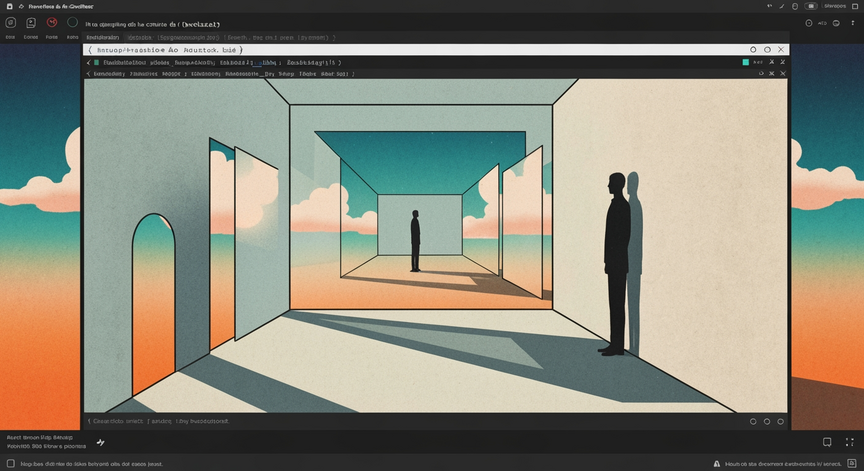Click the text label beside the title bar toggle

[835, 6]
